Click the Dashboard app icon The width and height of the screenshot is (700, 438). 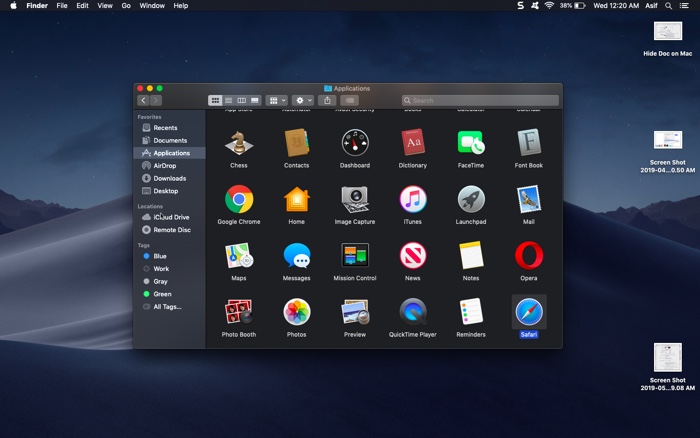(355, 143)
